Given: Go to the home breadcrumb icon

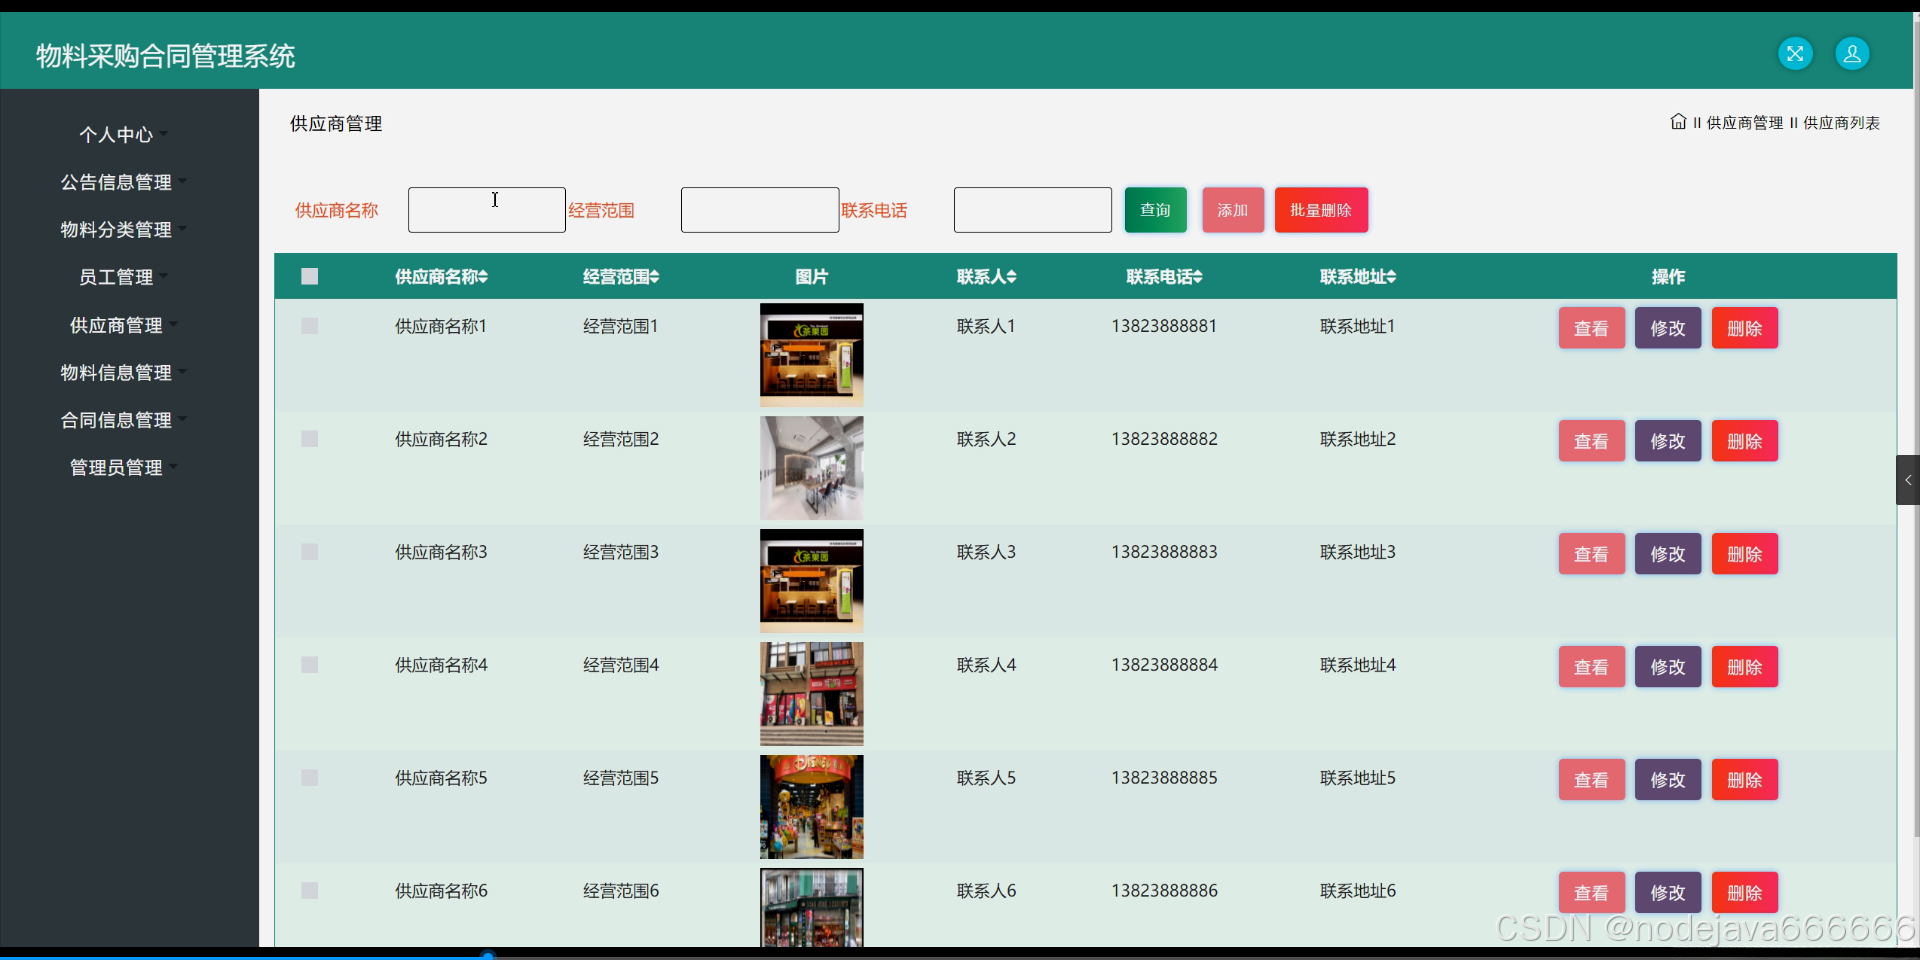Looking at the screenshot, I should (1678, 122).
